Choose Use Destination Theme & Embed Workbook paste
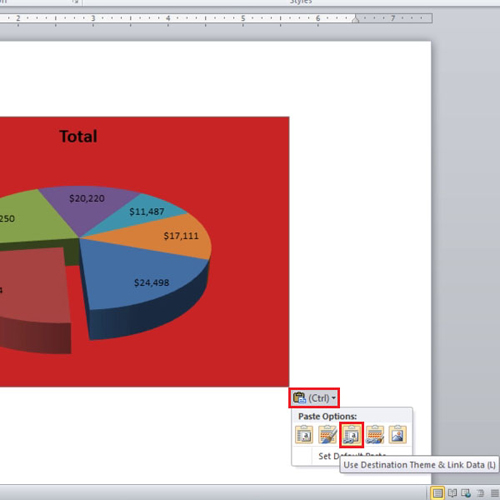The image size is (500, 500). click(304, 434)
